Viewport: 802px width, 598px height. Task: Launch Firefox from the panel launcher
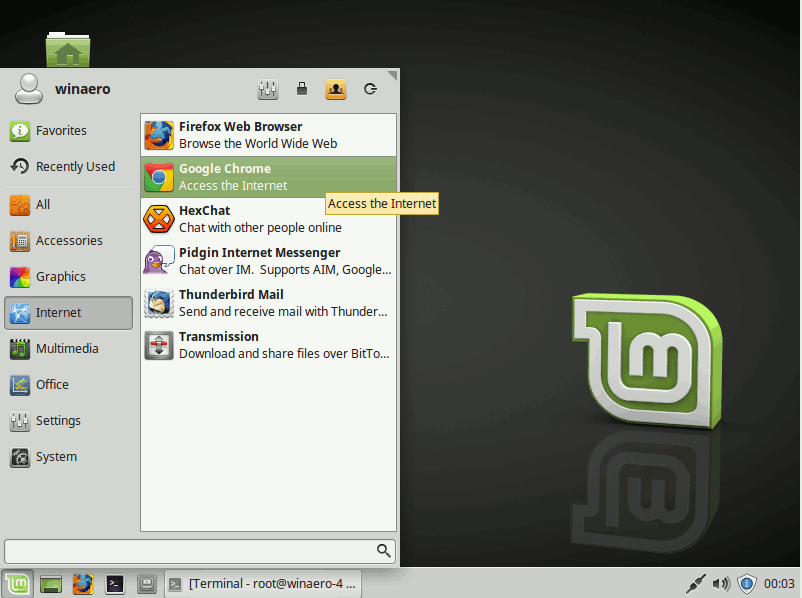(x=83, y=584)
